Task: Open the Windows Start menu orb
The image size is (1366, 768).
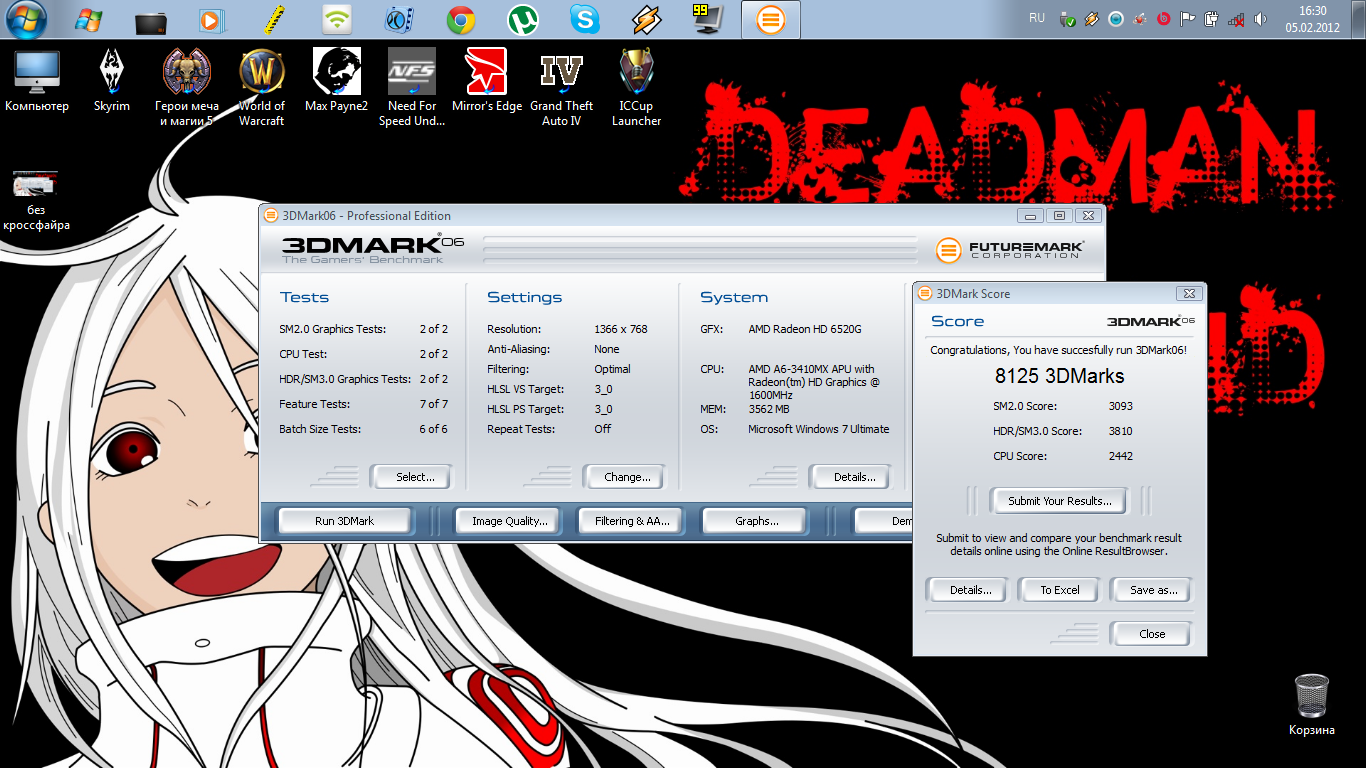Action: 28,19
